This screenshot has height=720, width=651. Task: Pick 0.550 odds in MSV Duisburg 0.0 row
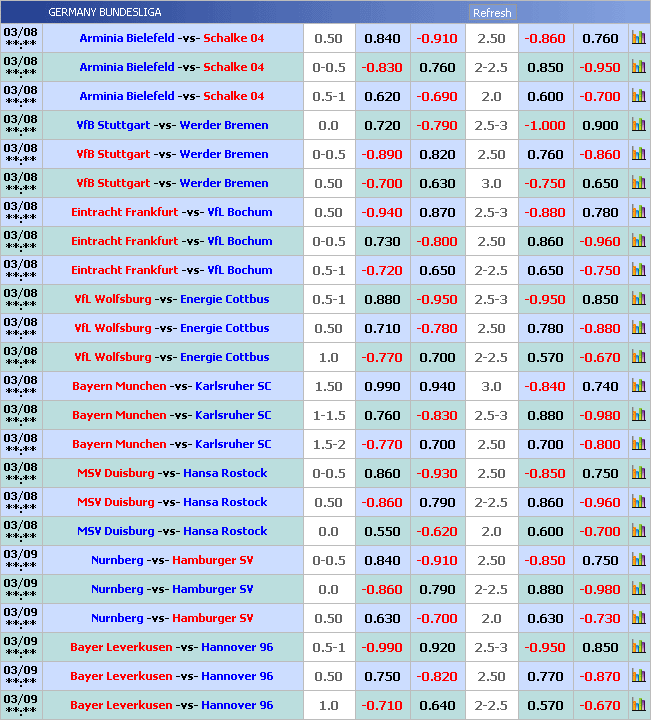(382, 531)
